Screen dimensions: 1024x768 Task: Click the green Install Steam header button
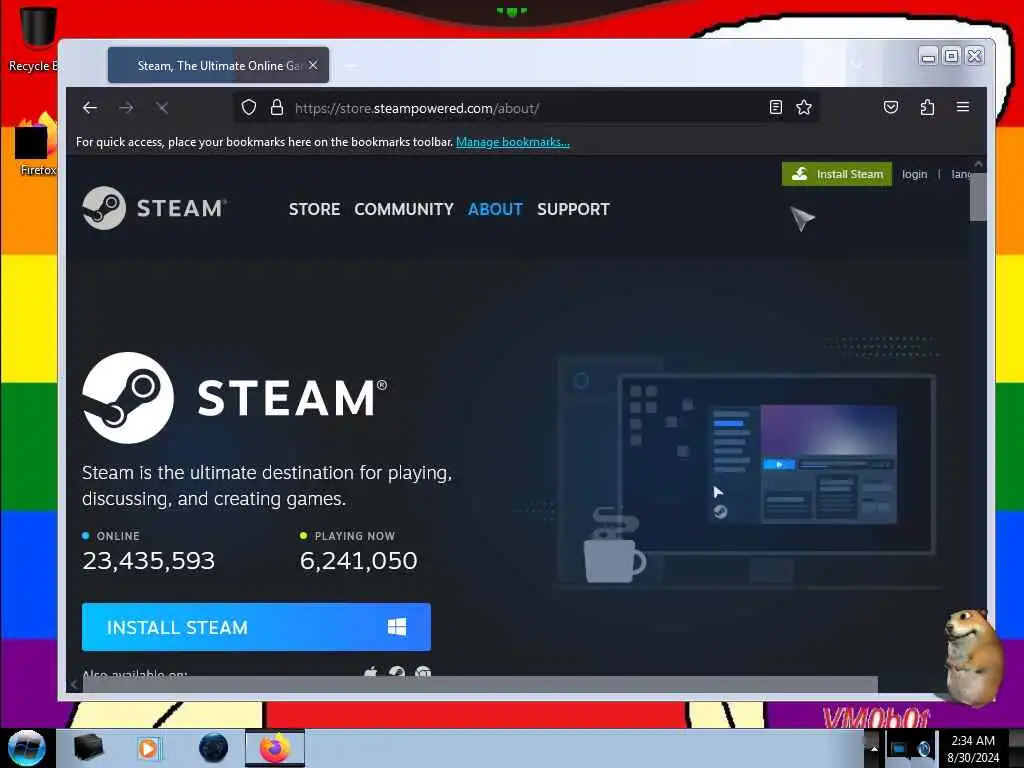tap(837, 174)
